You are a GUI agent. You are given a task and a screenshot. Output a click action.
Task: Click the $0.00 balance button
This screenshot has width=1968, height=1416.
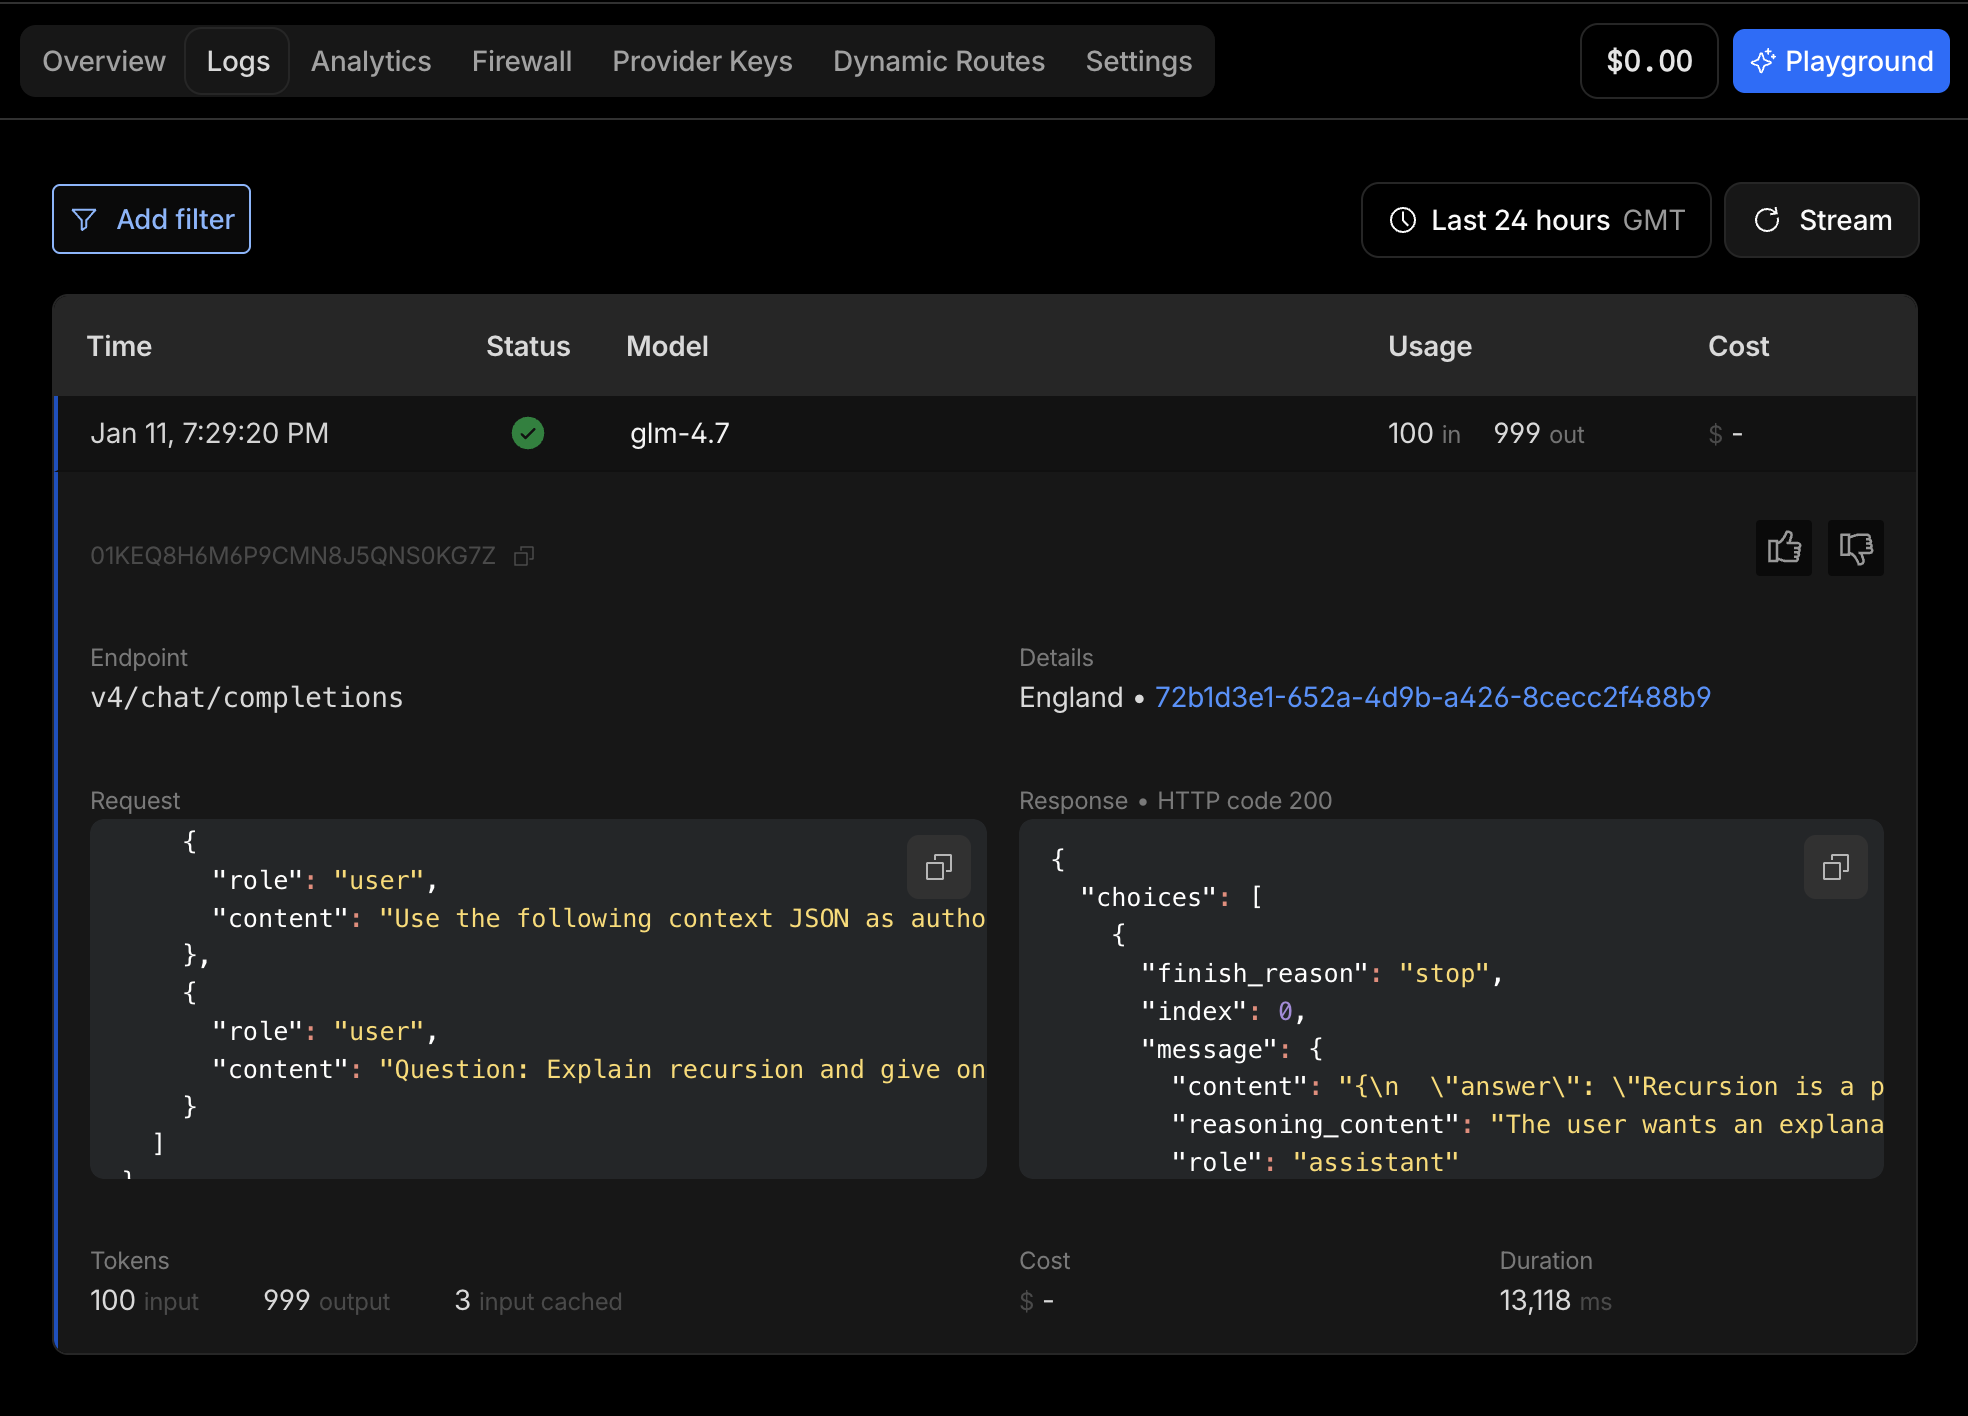(x=1649, y=61)
